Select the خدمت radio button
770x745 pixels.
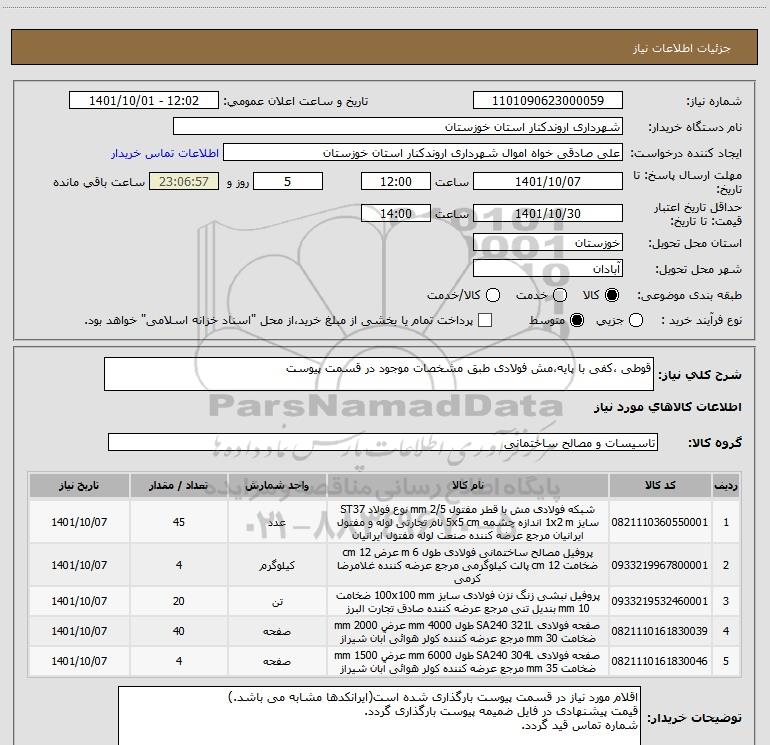[x=560, y=295]
